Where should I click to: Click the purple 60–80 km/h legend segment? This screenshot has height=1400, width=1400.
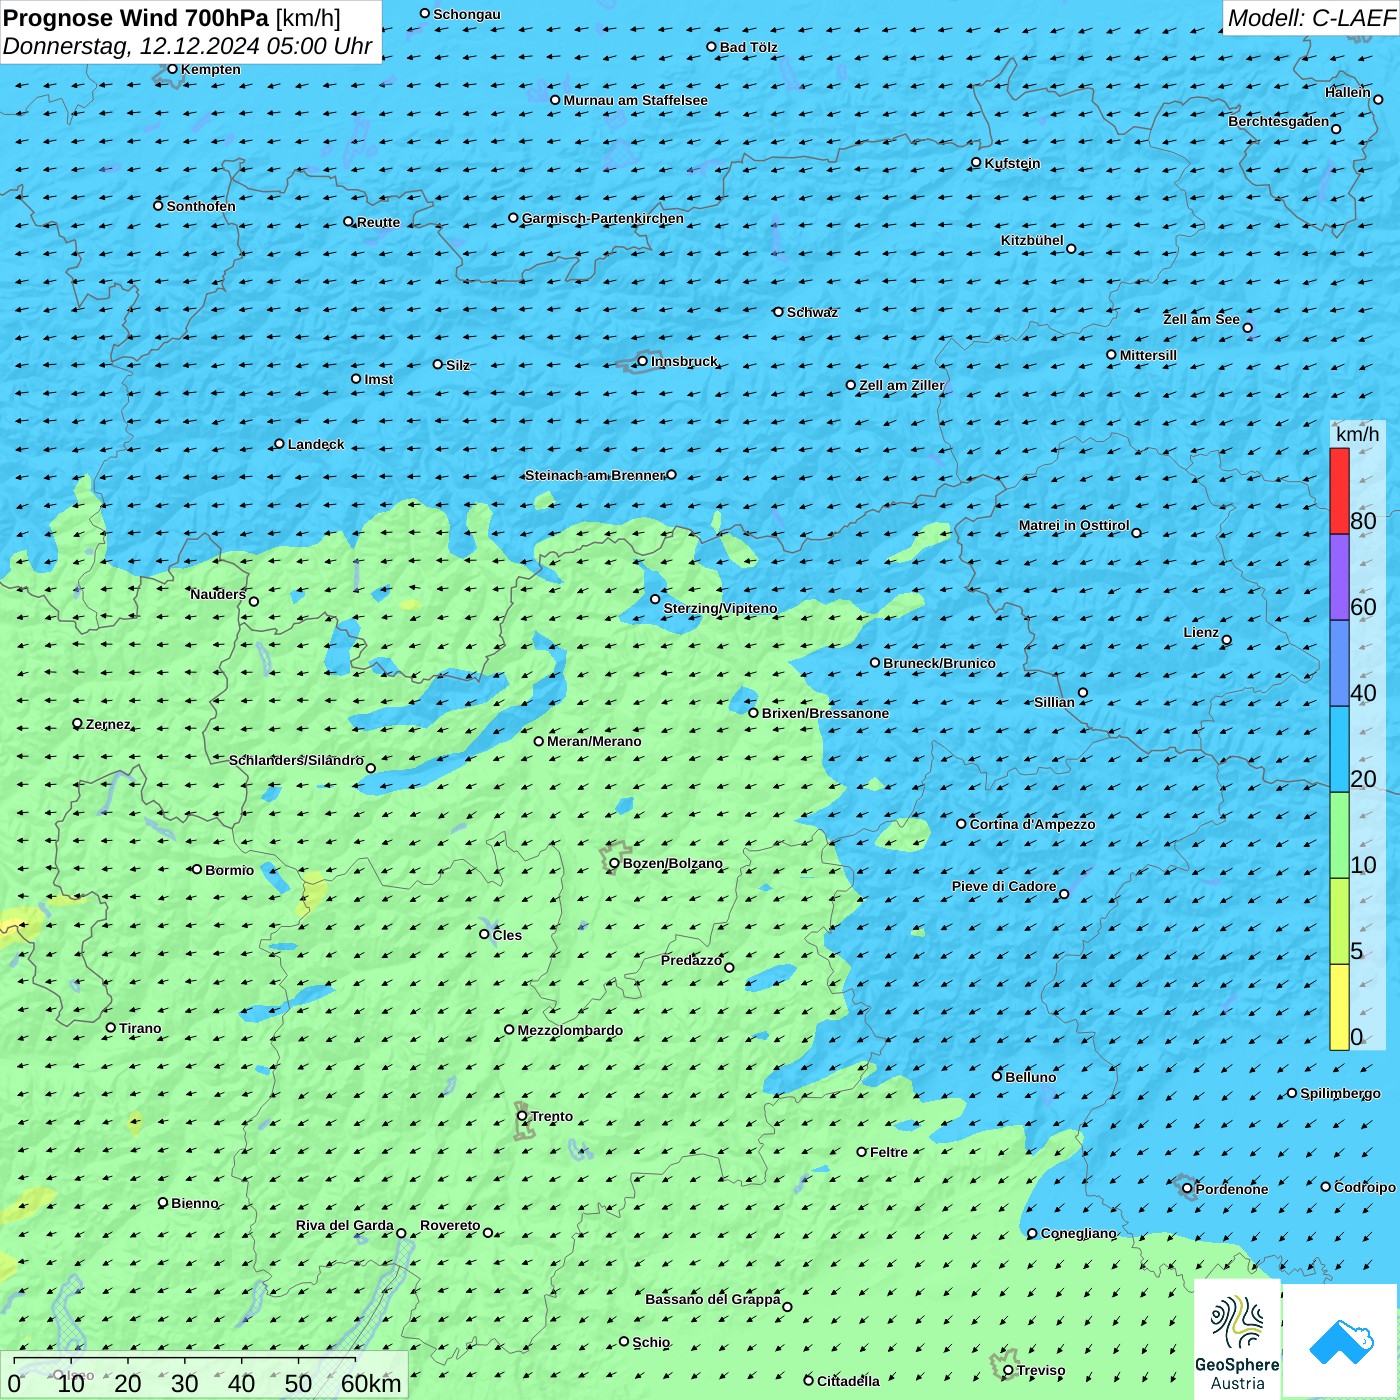[1339, 577]
